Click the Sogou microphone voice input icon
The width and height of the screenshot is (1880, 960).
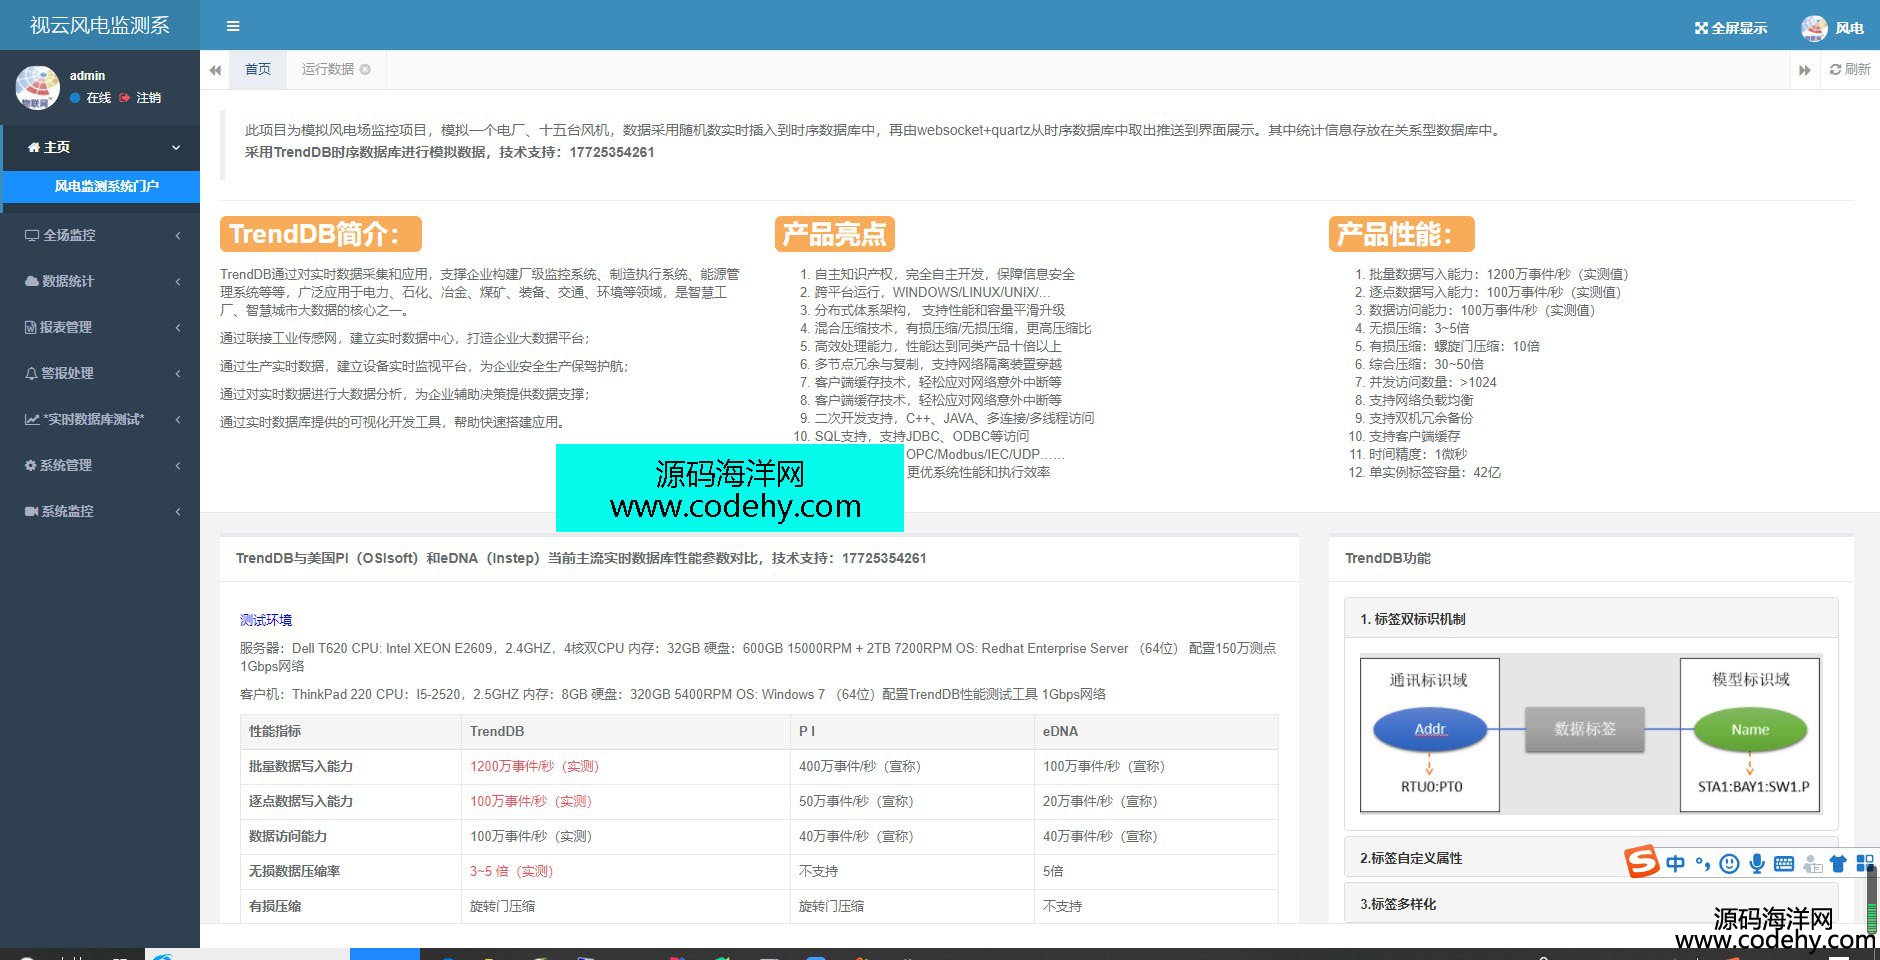click(1756, 864)
